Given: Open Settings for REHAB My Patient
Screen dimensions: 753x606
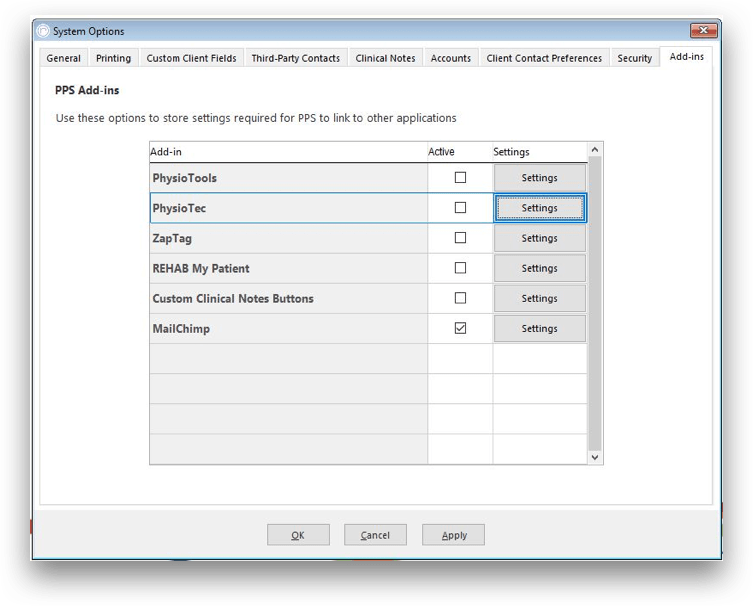Looking at the screenshot, I should [539, 268].
